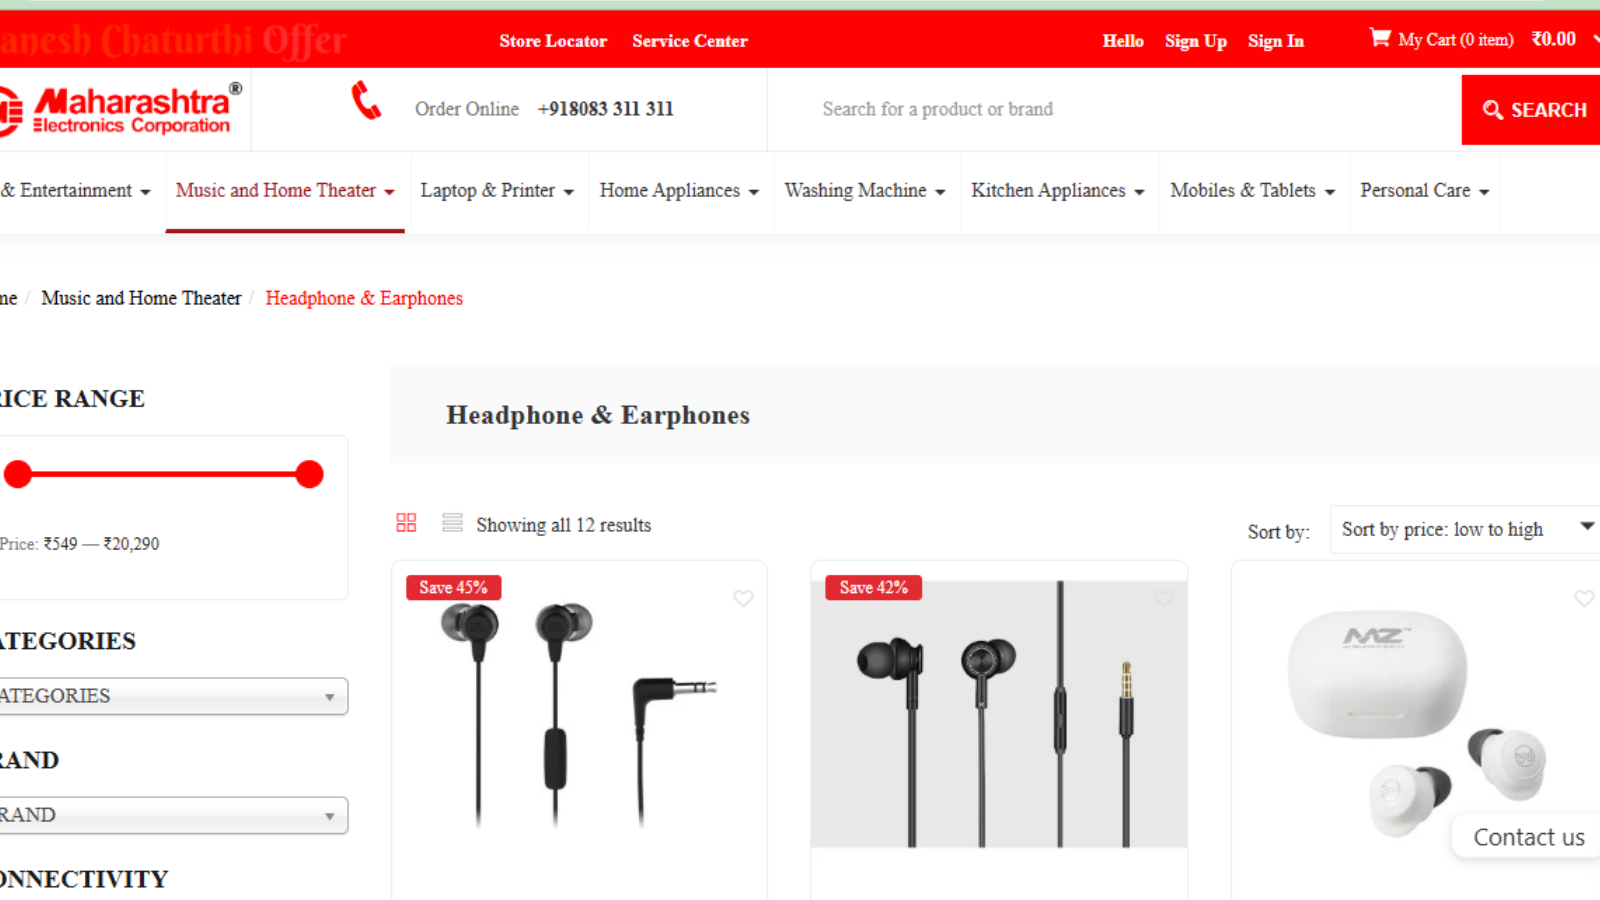Expand the Brand filter dropdown
Image resolution: width=1600 pixels, height=900 pixels.
point(172,815)
